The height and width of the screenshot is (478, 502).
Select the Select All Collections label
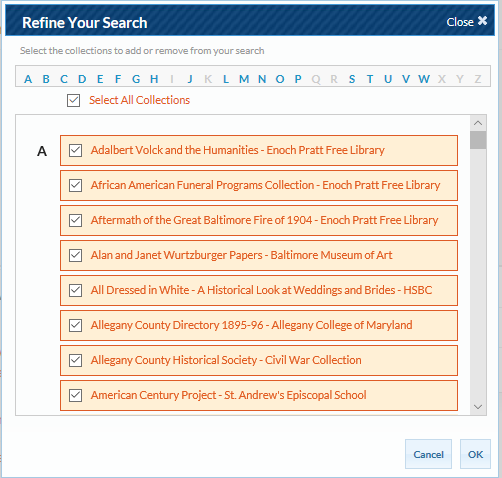click(139, 100)
